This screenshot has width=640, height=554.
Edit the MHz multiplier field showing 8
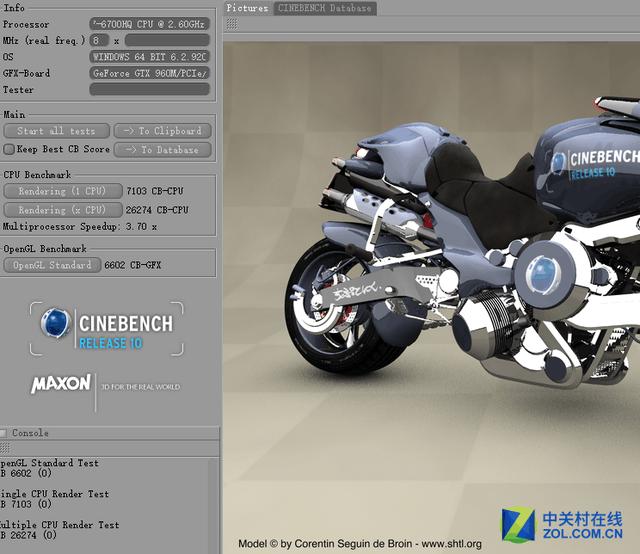99,40
